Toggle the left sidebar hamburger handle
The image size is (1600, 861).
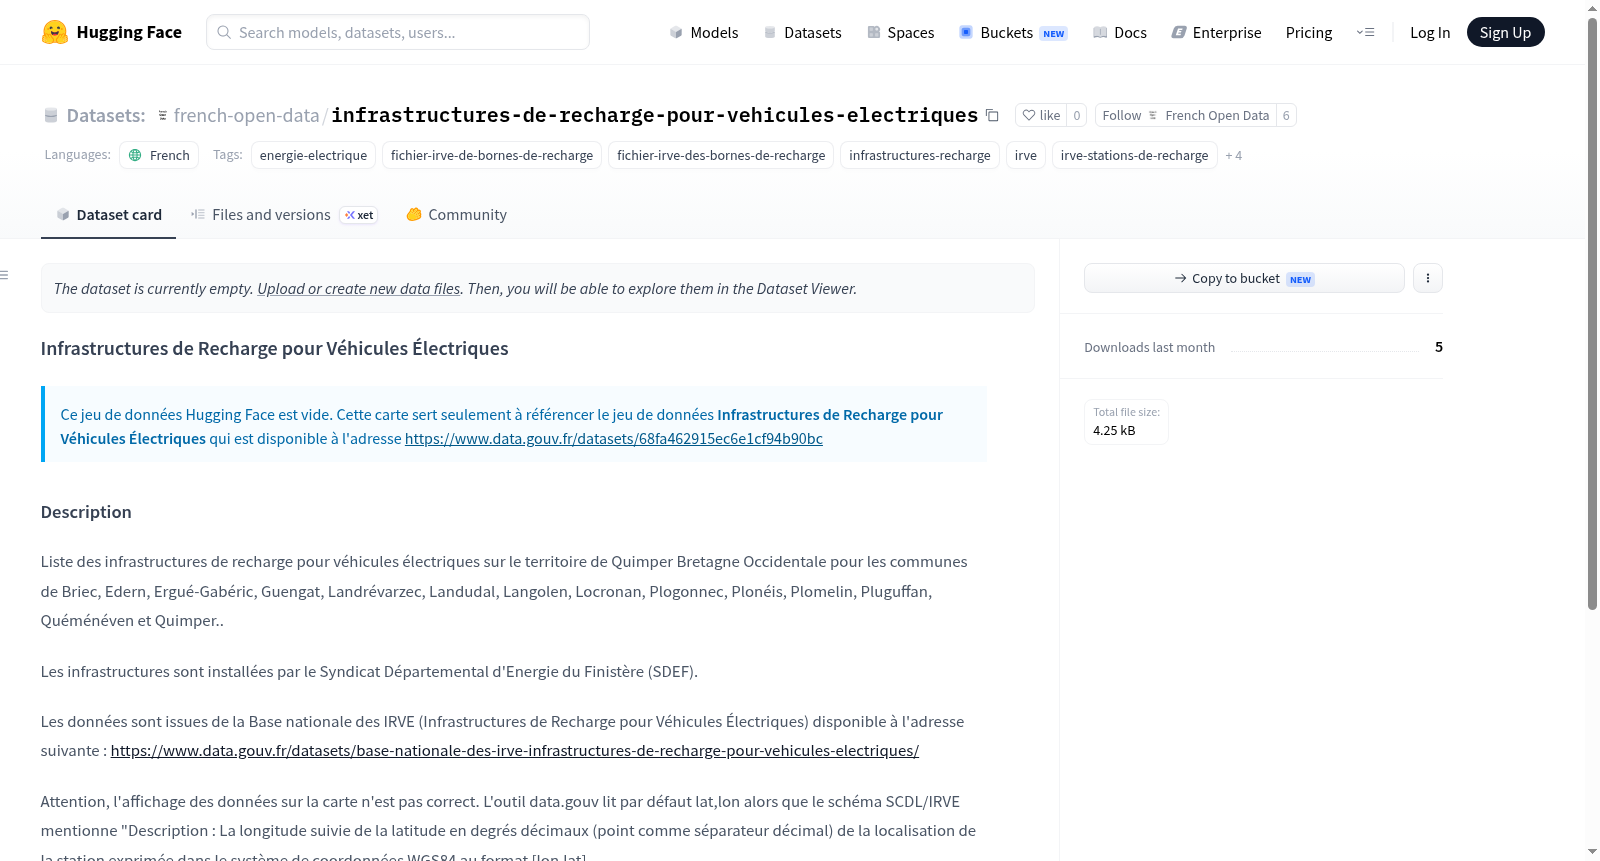5,274
